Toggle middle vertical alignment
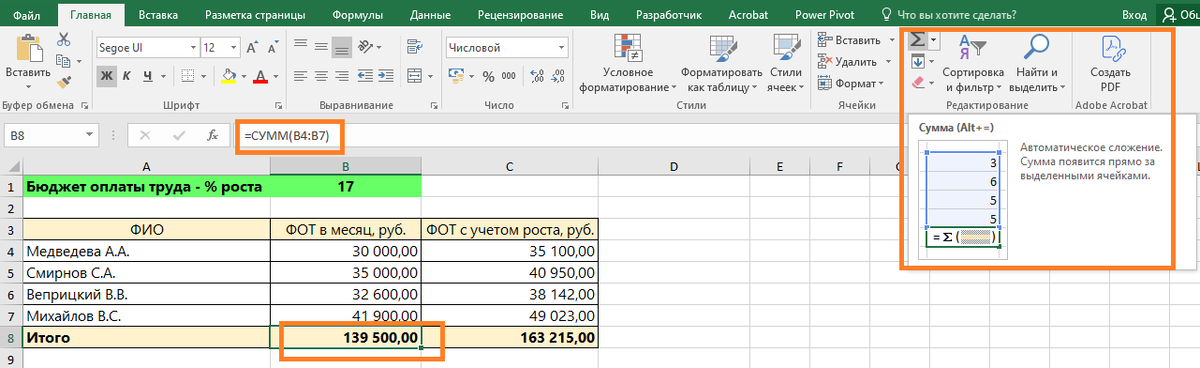 point(321,47)
